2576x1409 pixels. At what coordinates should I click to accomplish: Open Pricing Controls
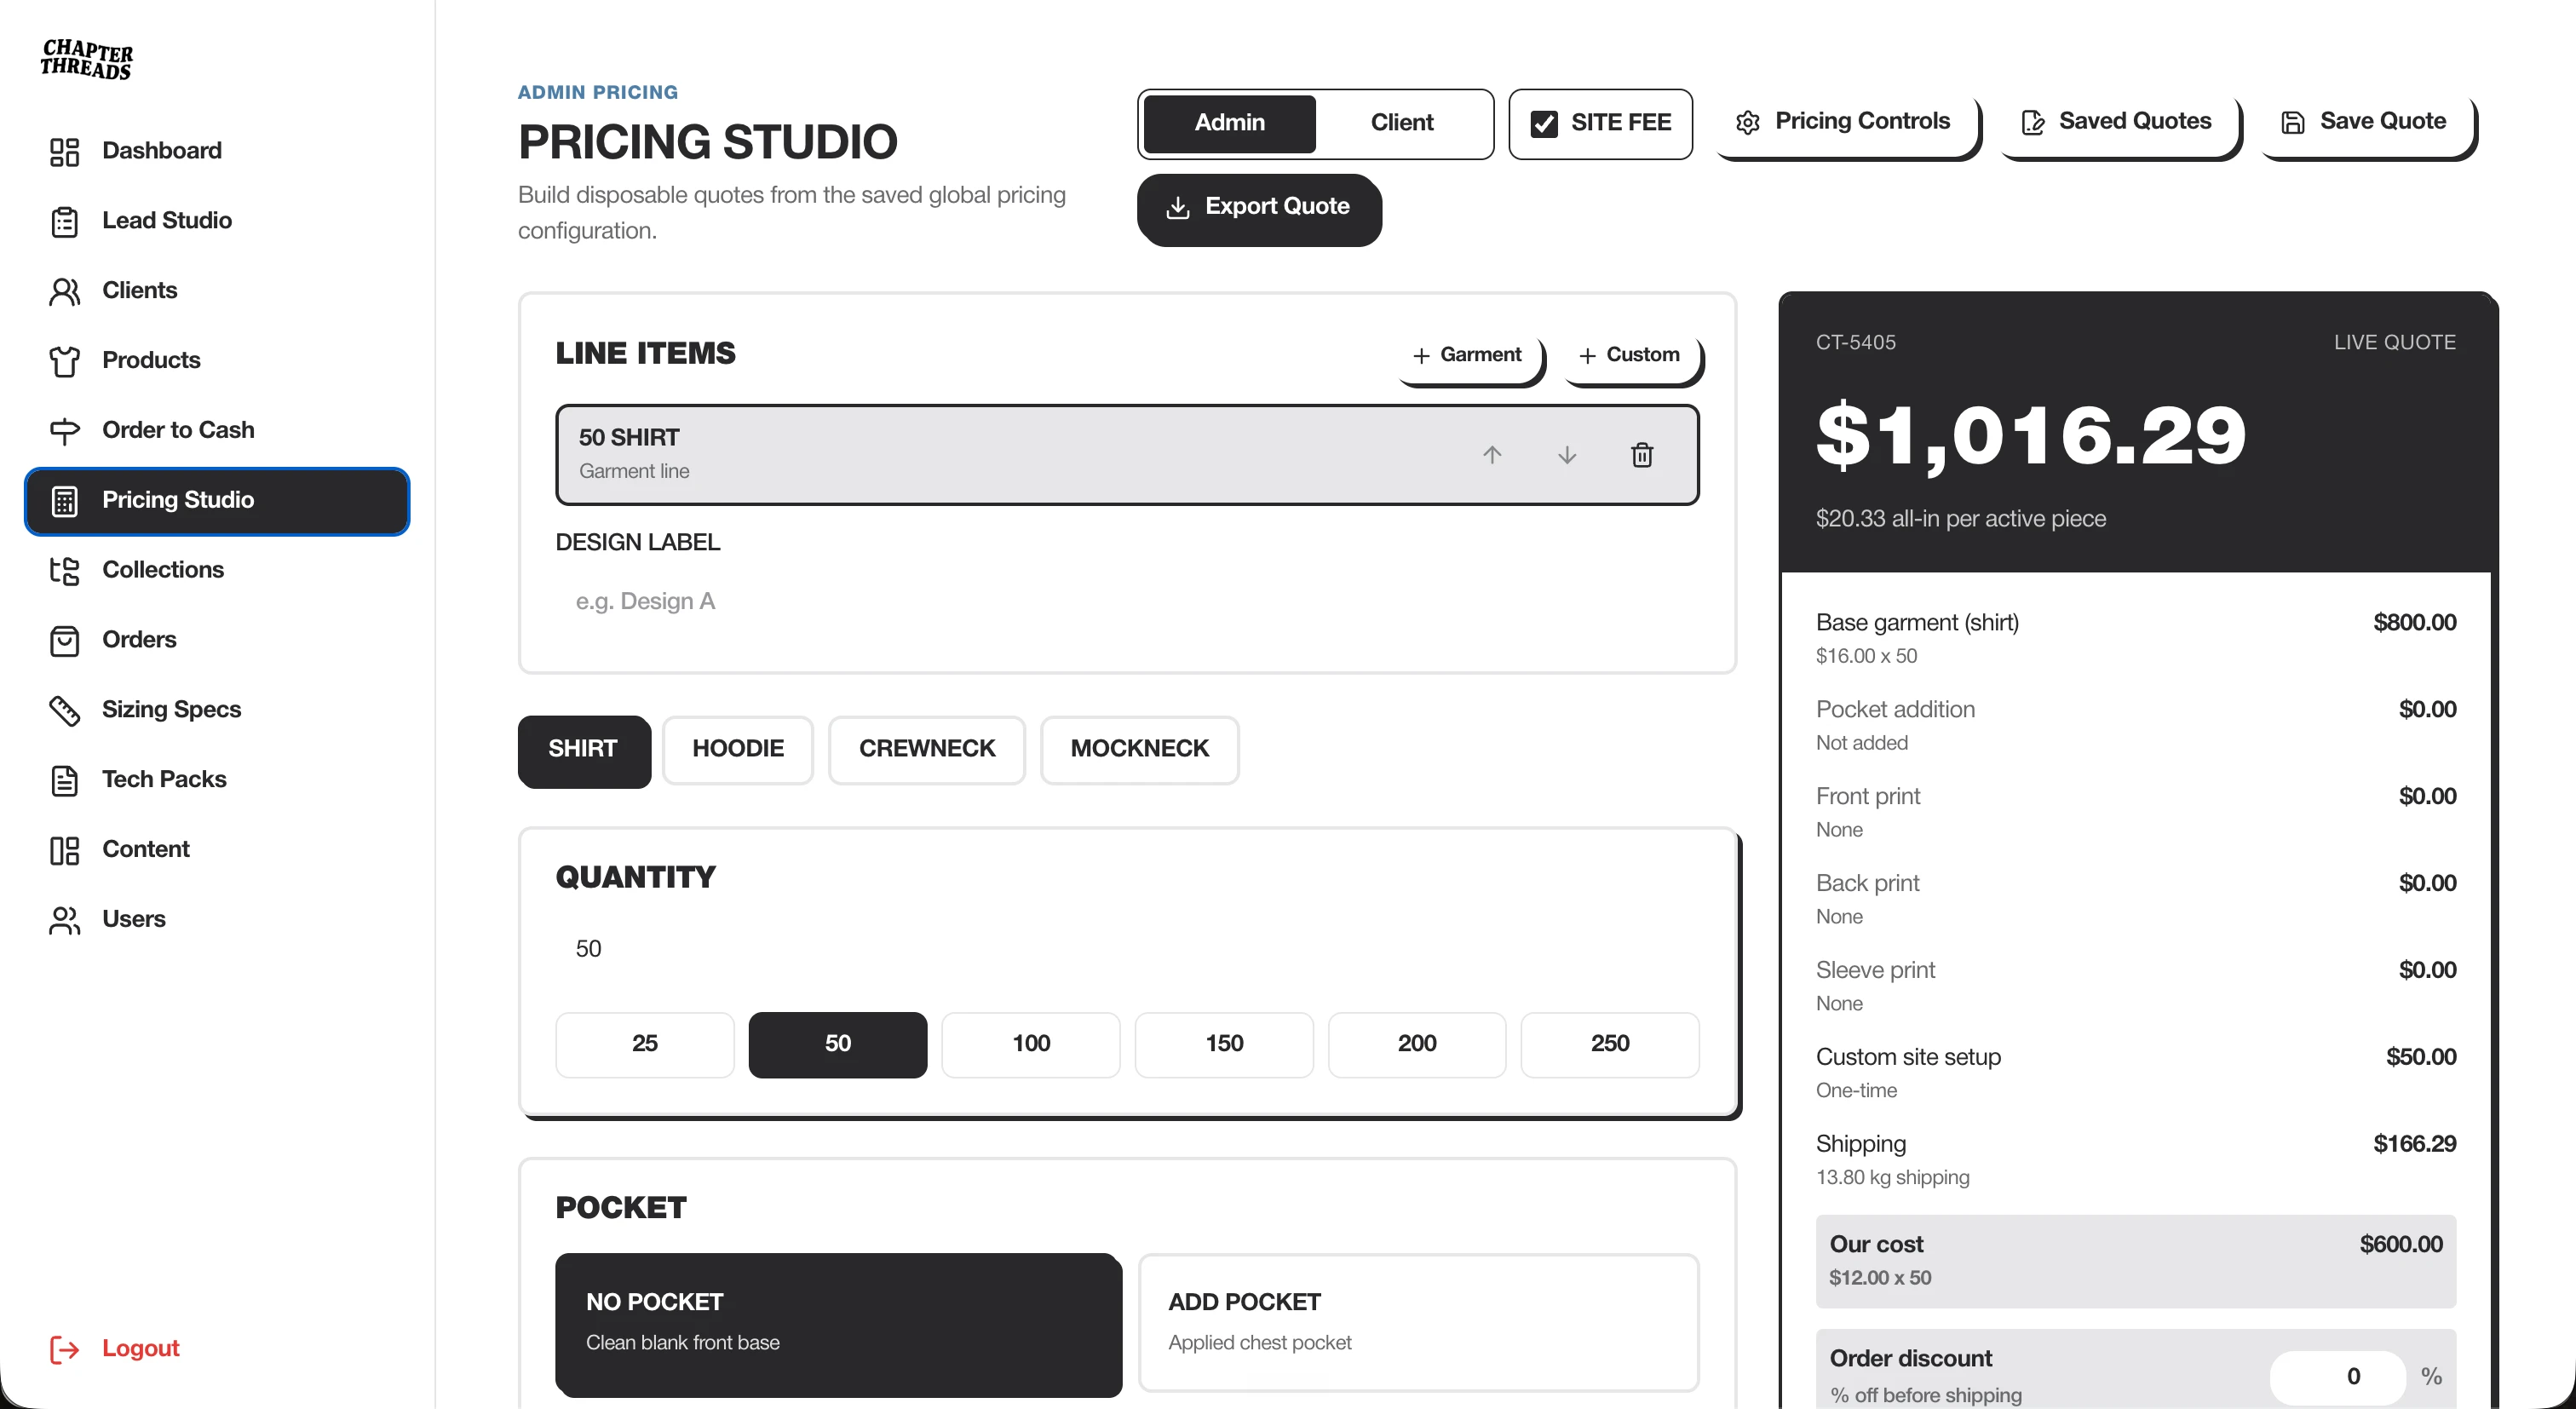[x=1846, y=123]
